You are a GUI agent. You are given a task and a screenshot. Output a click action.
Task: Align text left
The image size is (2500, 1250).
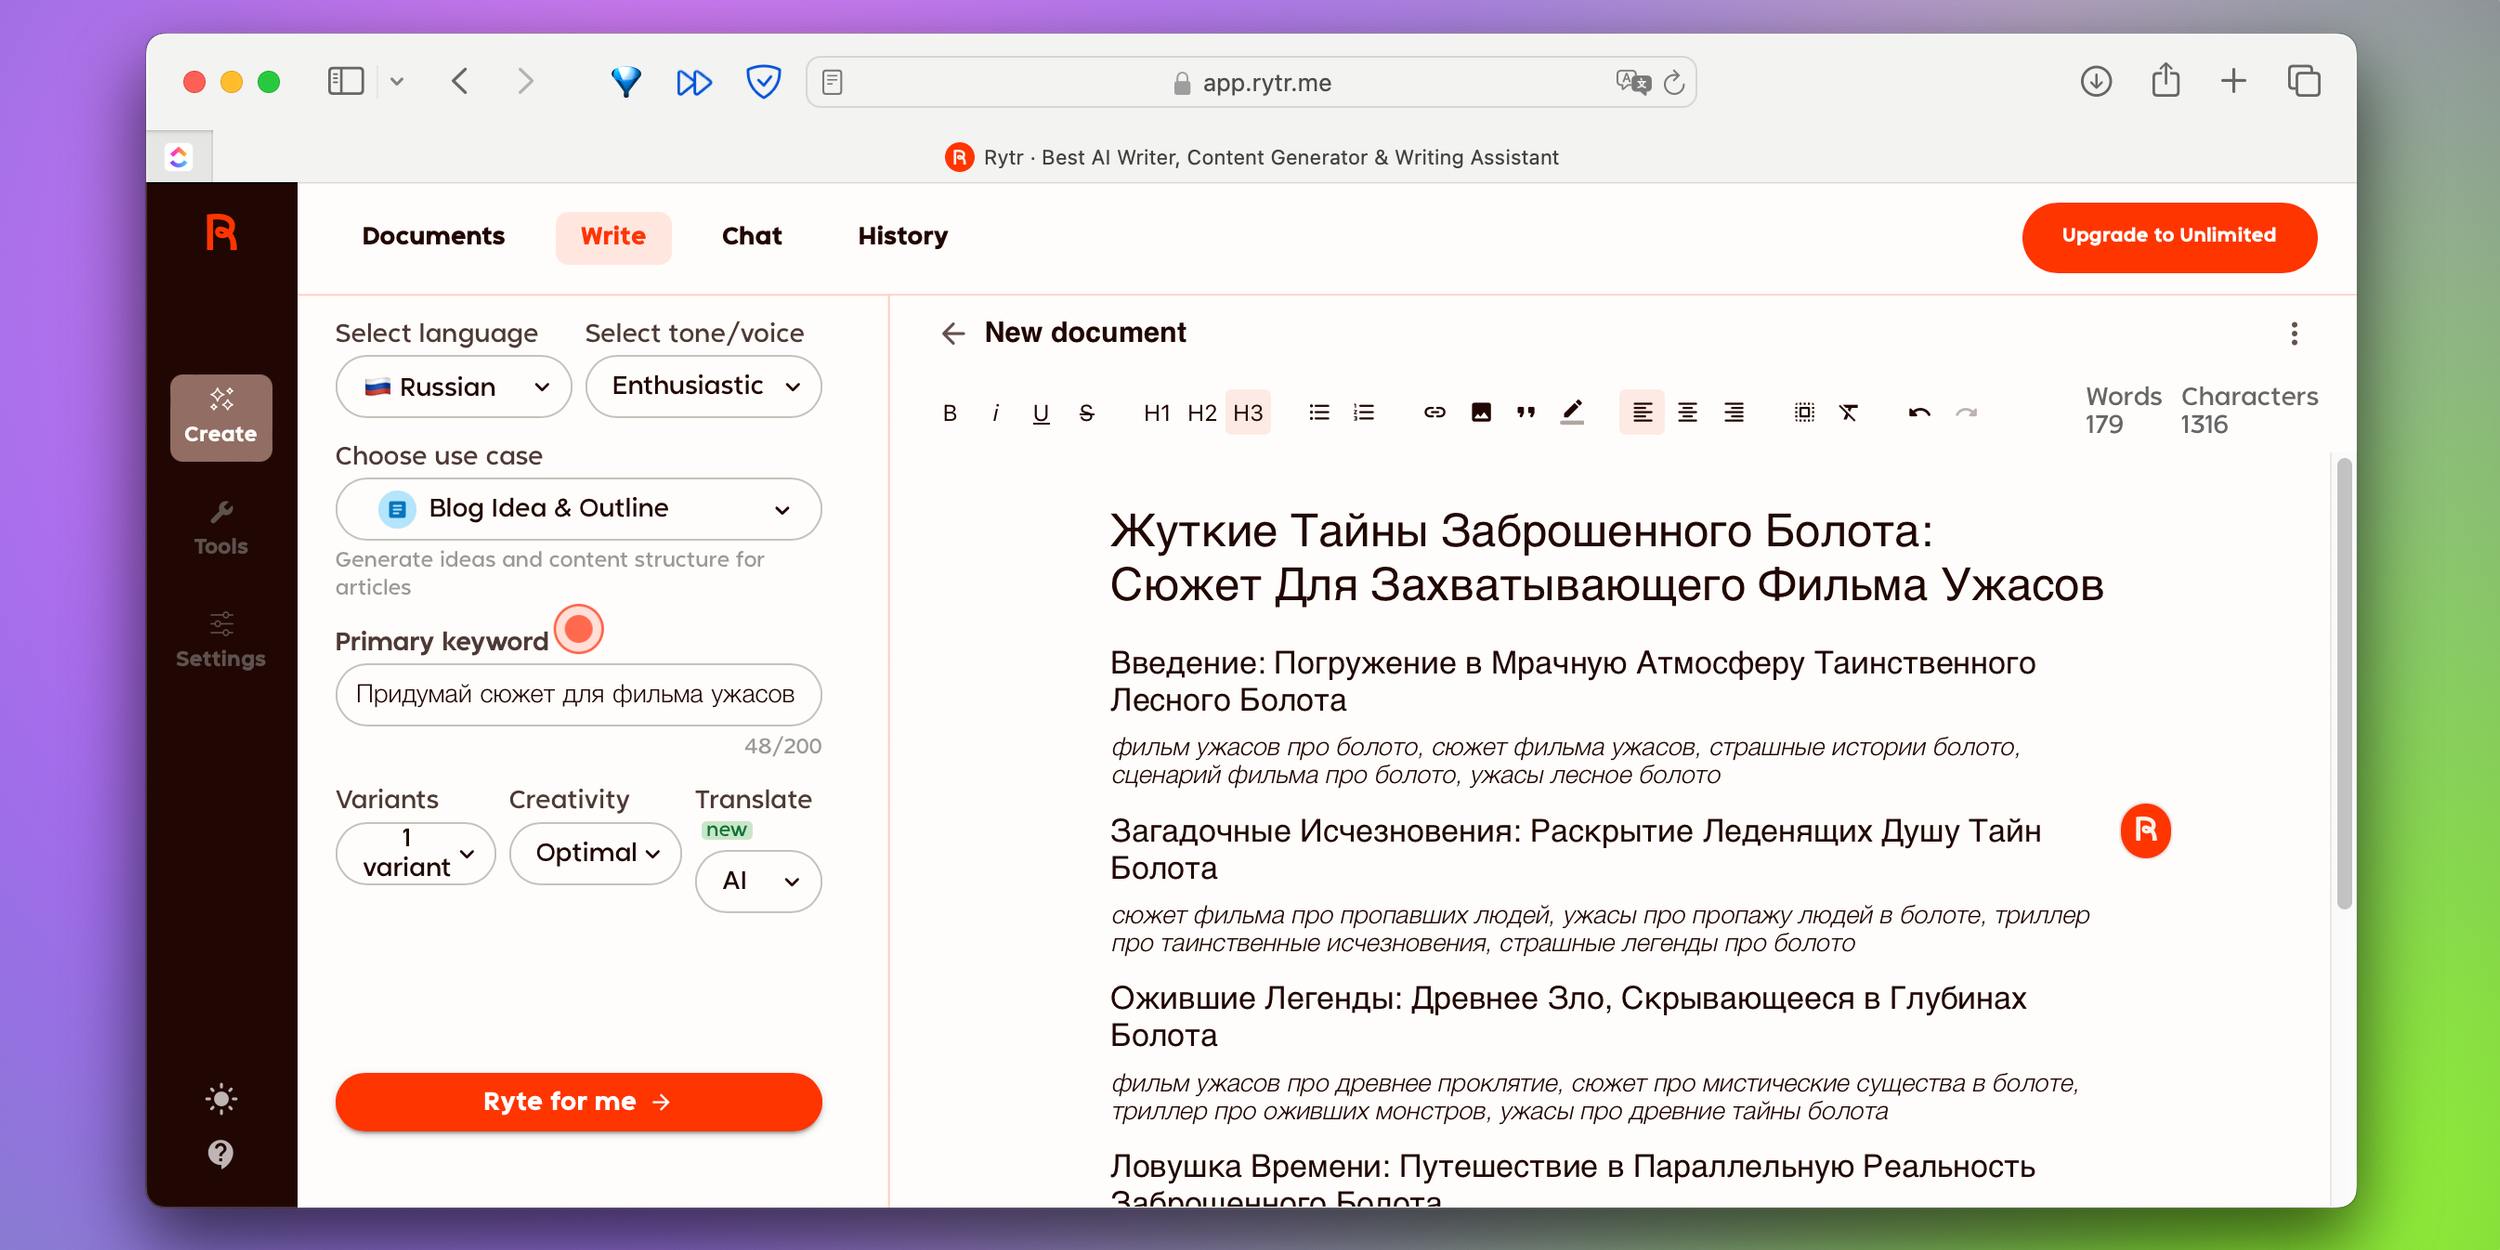(1642, 413)
